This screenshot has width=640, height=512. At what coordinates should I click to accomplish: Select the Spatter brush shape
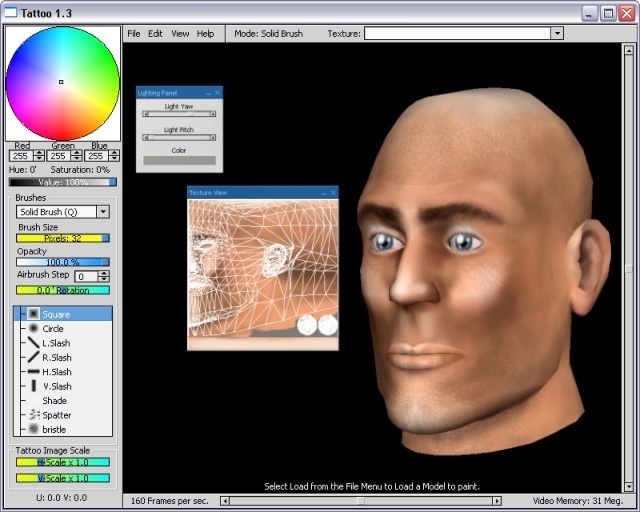point(56,415)
